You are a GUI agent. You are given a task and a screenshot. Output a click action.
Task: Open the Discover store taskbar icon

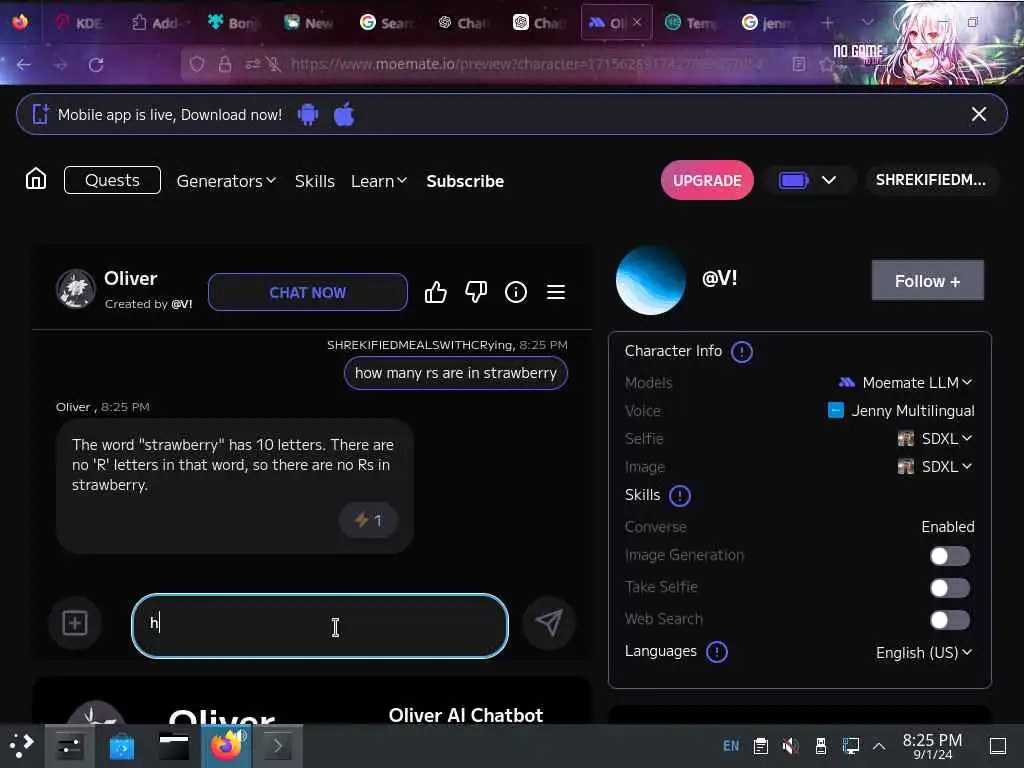pos(121,746)
